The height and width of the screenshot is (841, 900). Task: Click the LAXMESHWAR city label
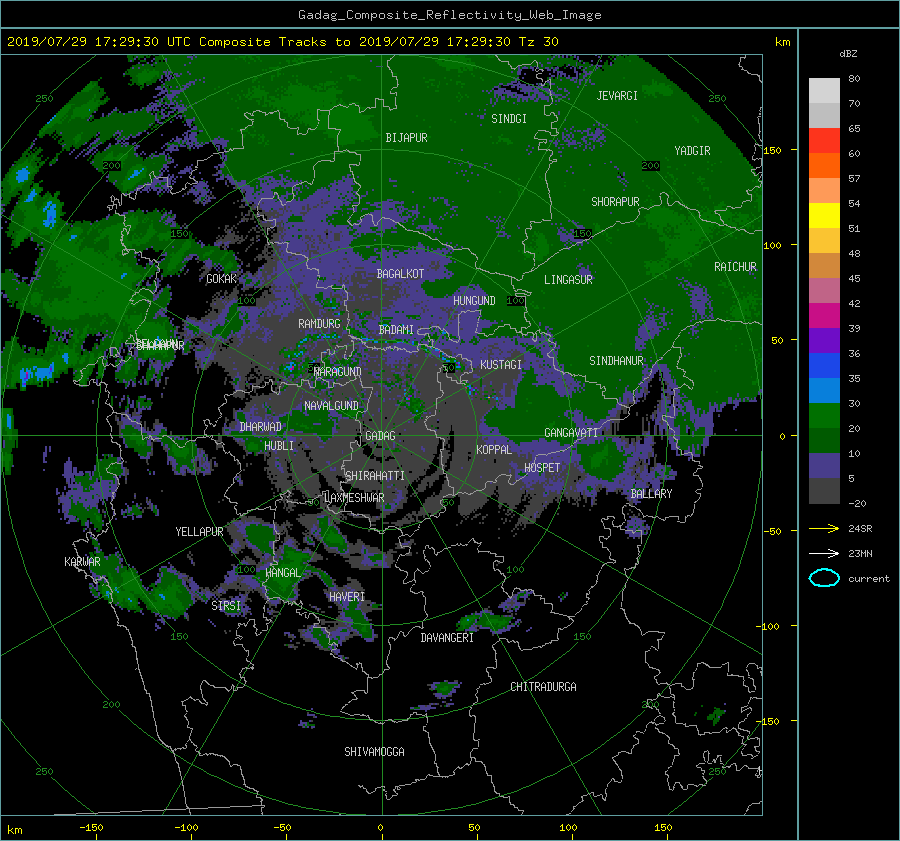354,498
